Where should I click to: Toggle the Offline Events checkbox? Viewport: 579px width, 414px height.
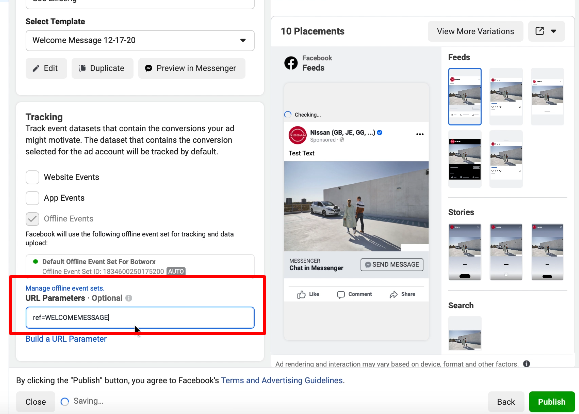coord(32,219)
